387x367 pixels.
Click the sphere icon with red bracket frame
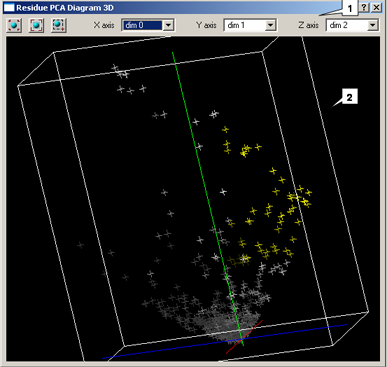point(36,25)
